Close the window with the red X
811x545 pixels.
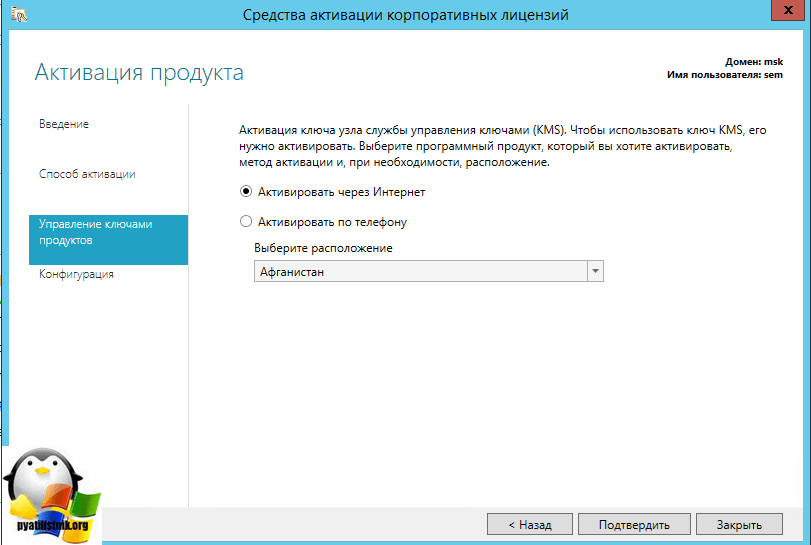coord(788,10)
